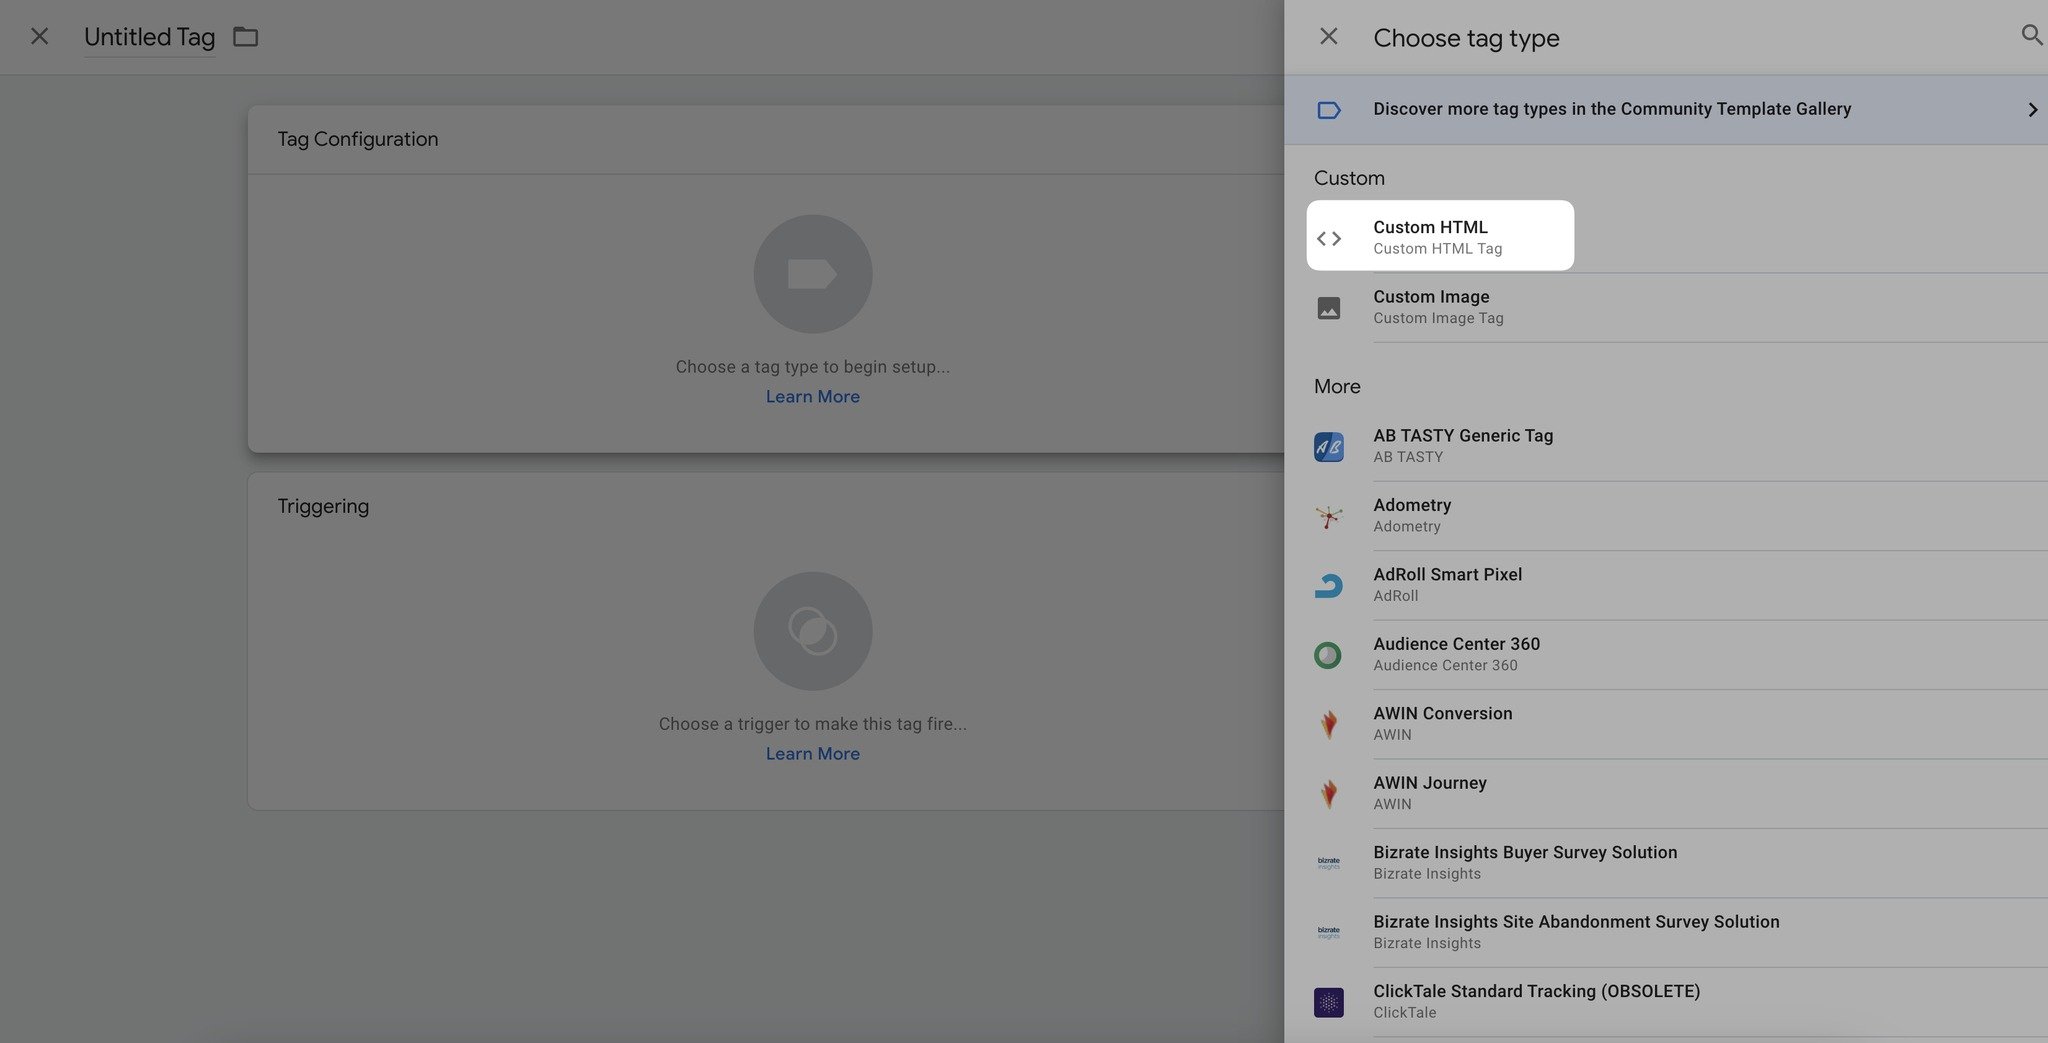Select the AWIN Conversion flame icon
2048x1043 pixels.
pos(1329,724)
